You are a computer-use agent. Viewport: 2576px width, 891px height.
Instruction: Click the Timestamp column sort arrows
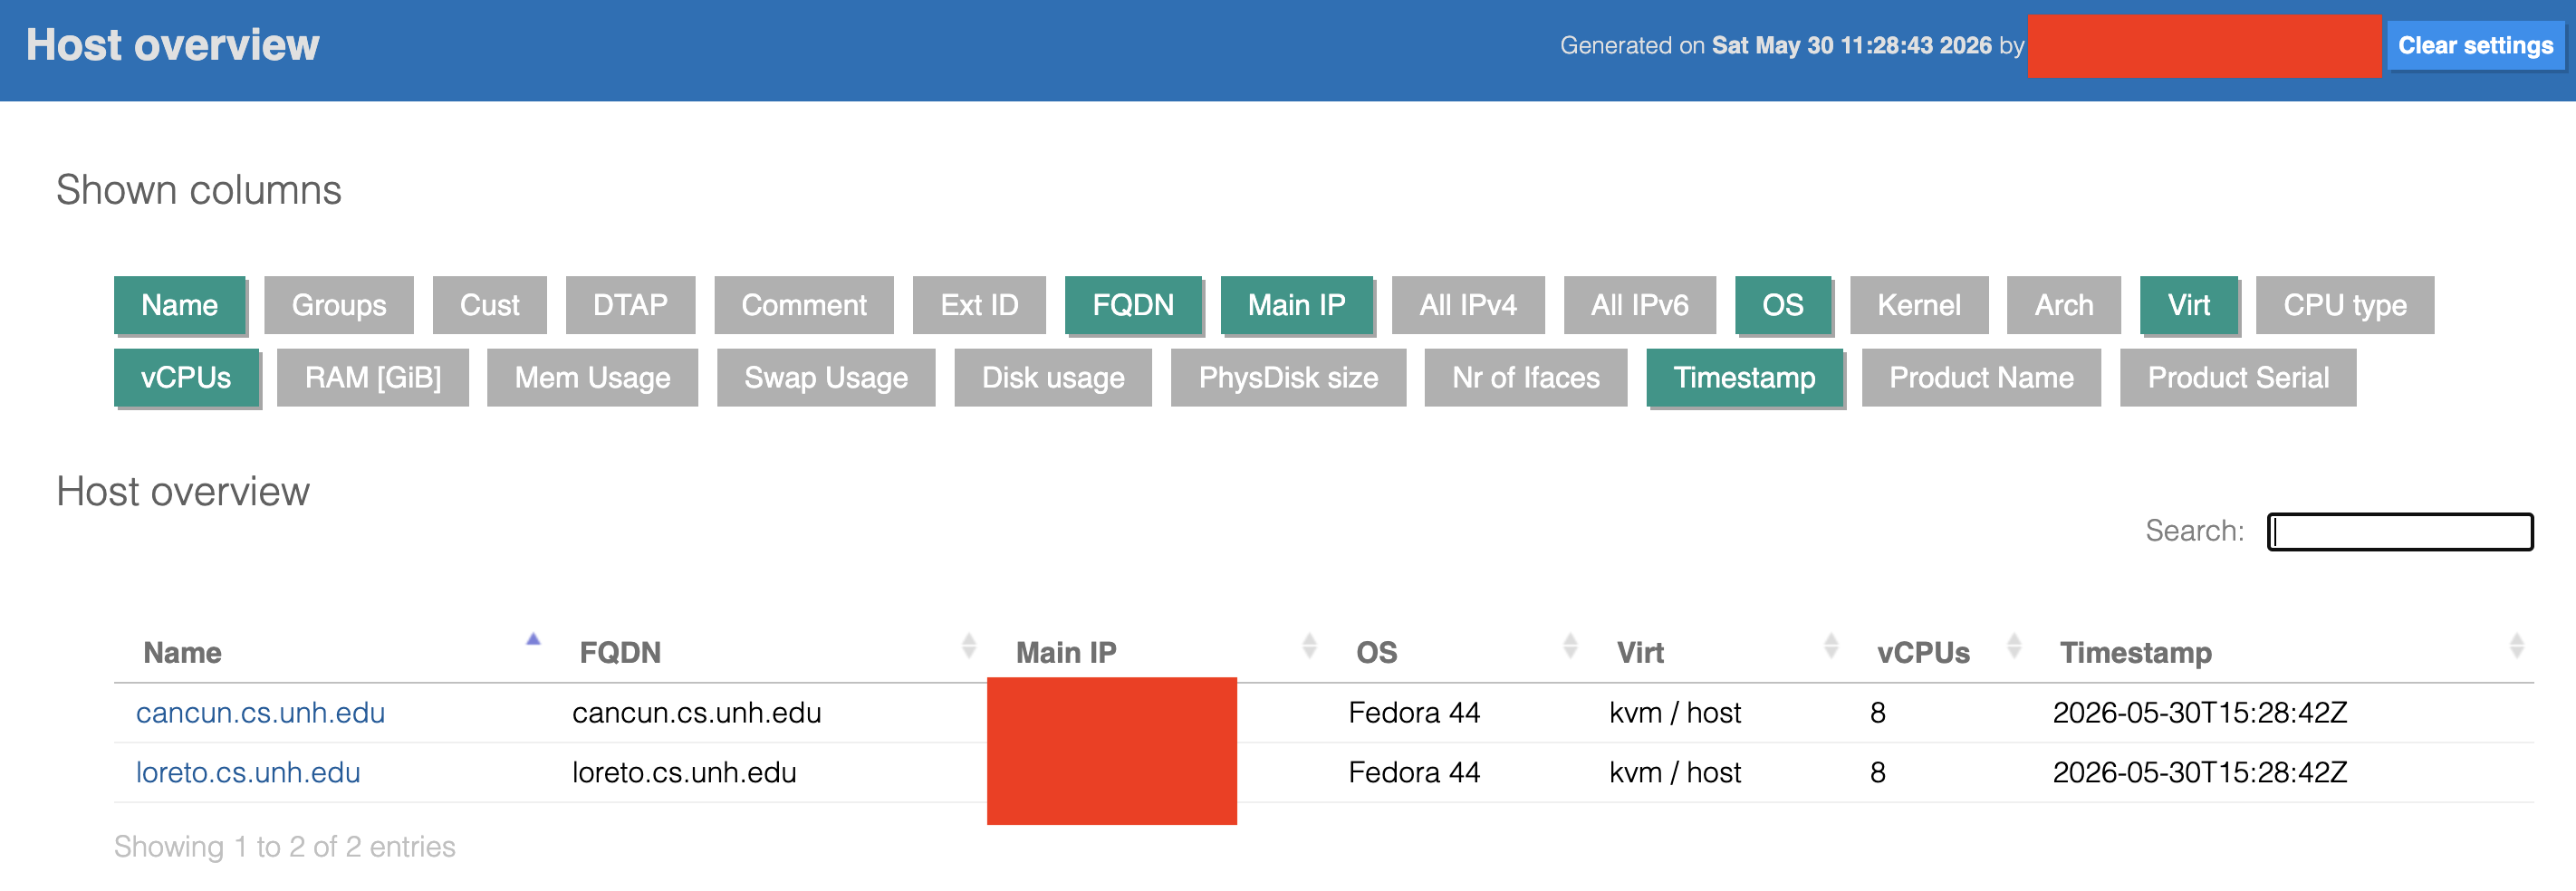coord(2516,646)
